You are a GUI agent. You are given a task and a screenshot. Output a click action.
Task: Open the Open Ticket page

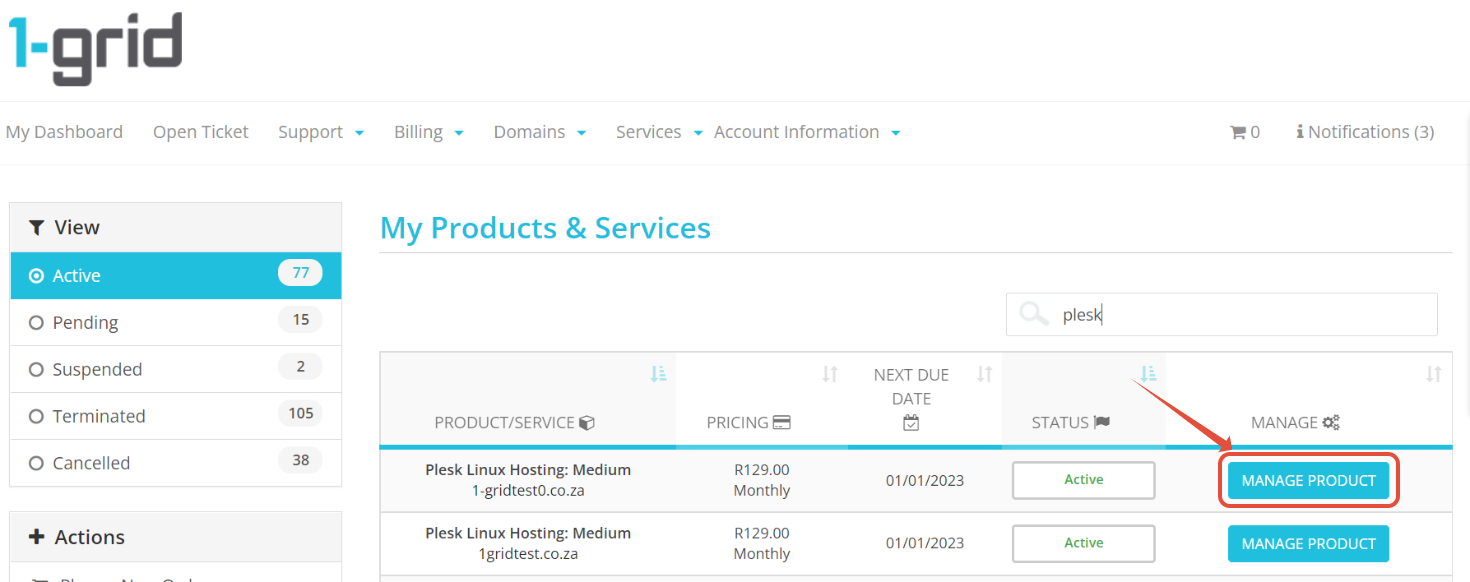tap(201, 132)
